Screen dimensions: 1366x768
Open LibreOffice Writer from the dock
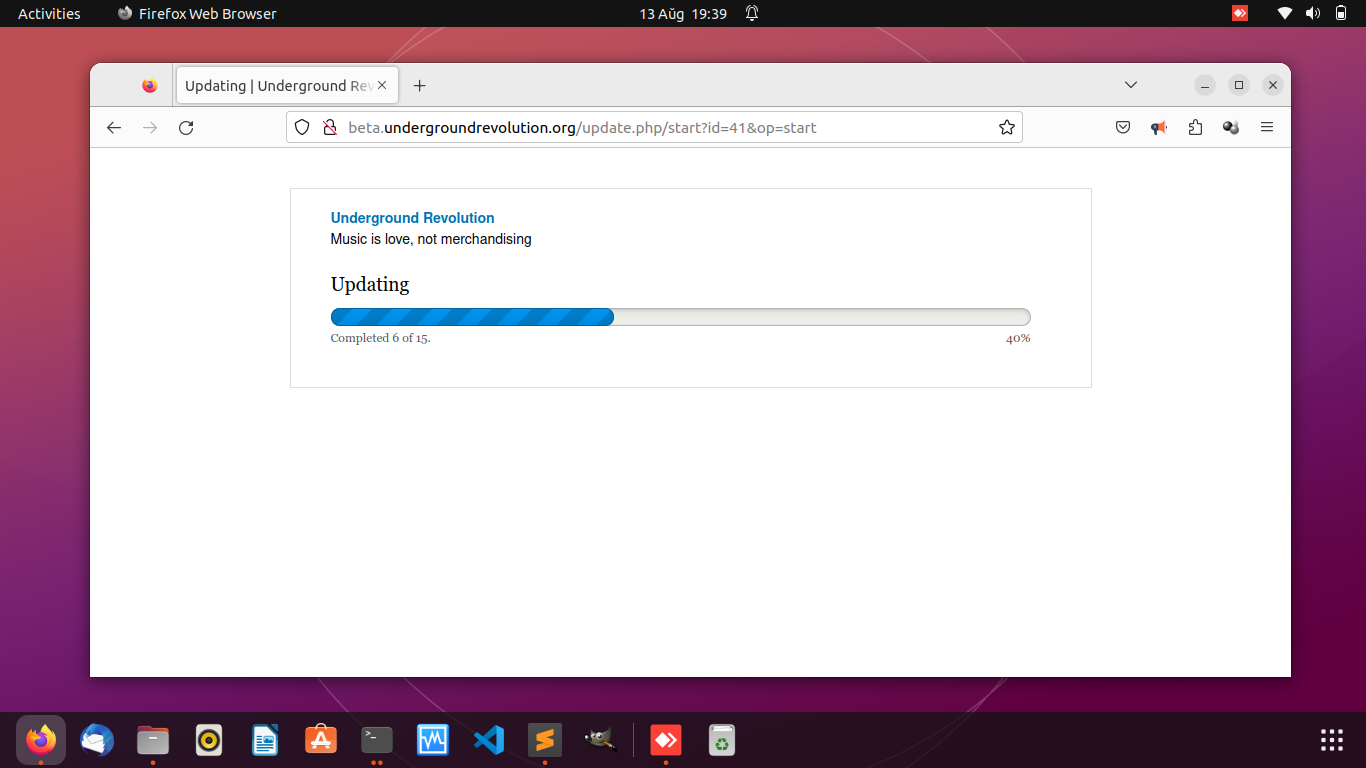click(265, 740)
